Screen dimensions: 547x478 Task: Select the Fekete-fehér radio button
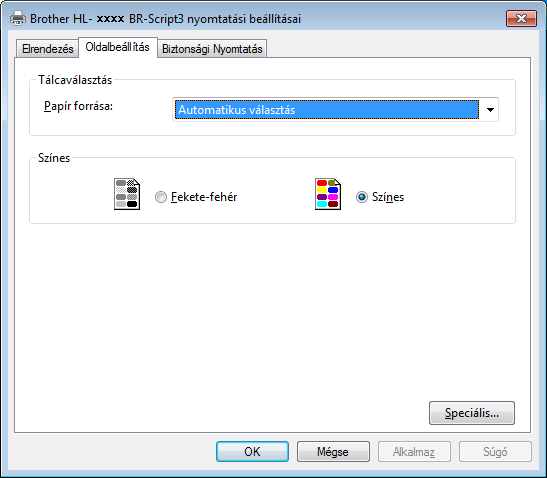pyautogui.click(x=161, y=197)
